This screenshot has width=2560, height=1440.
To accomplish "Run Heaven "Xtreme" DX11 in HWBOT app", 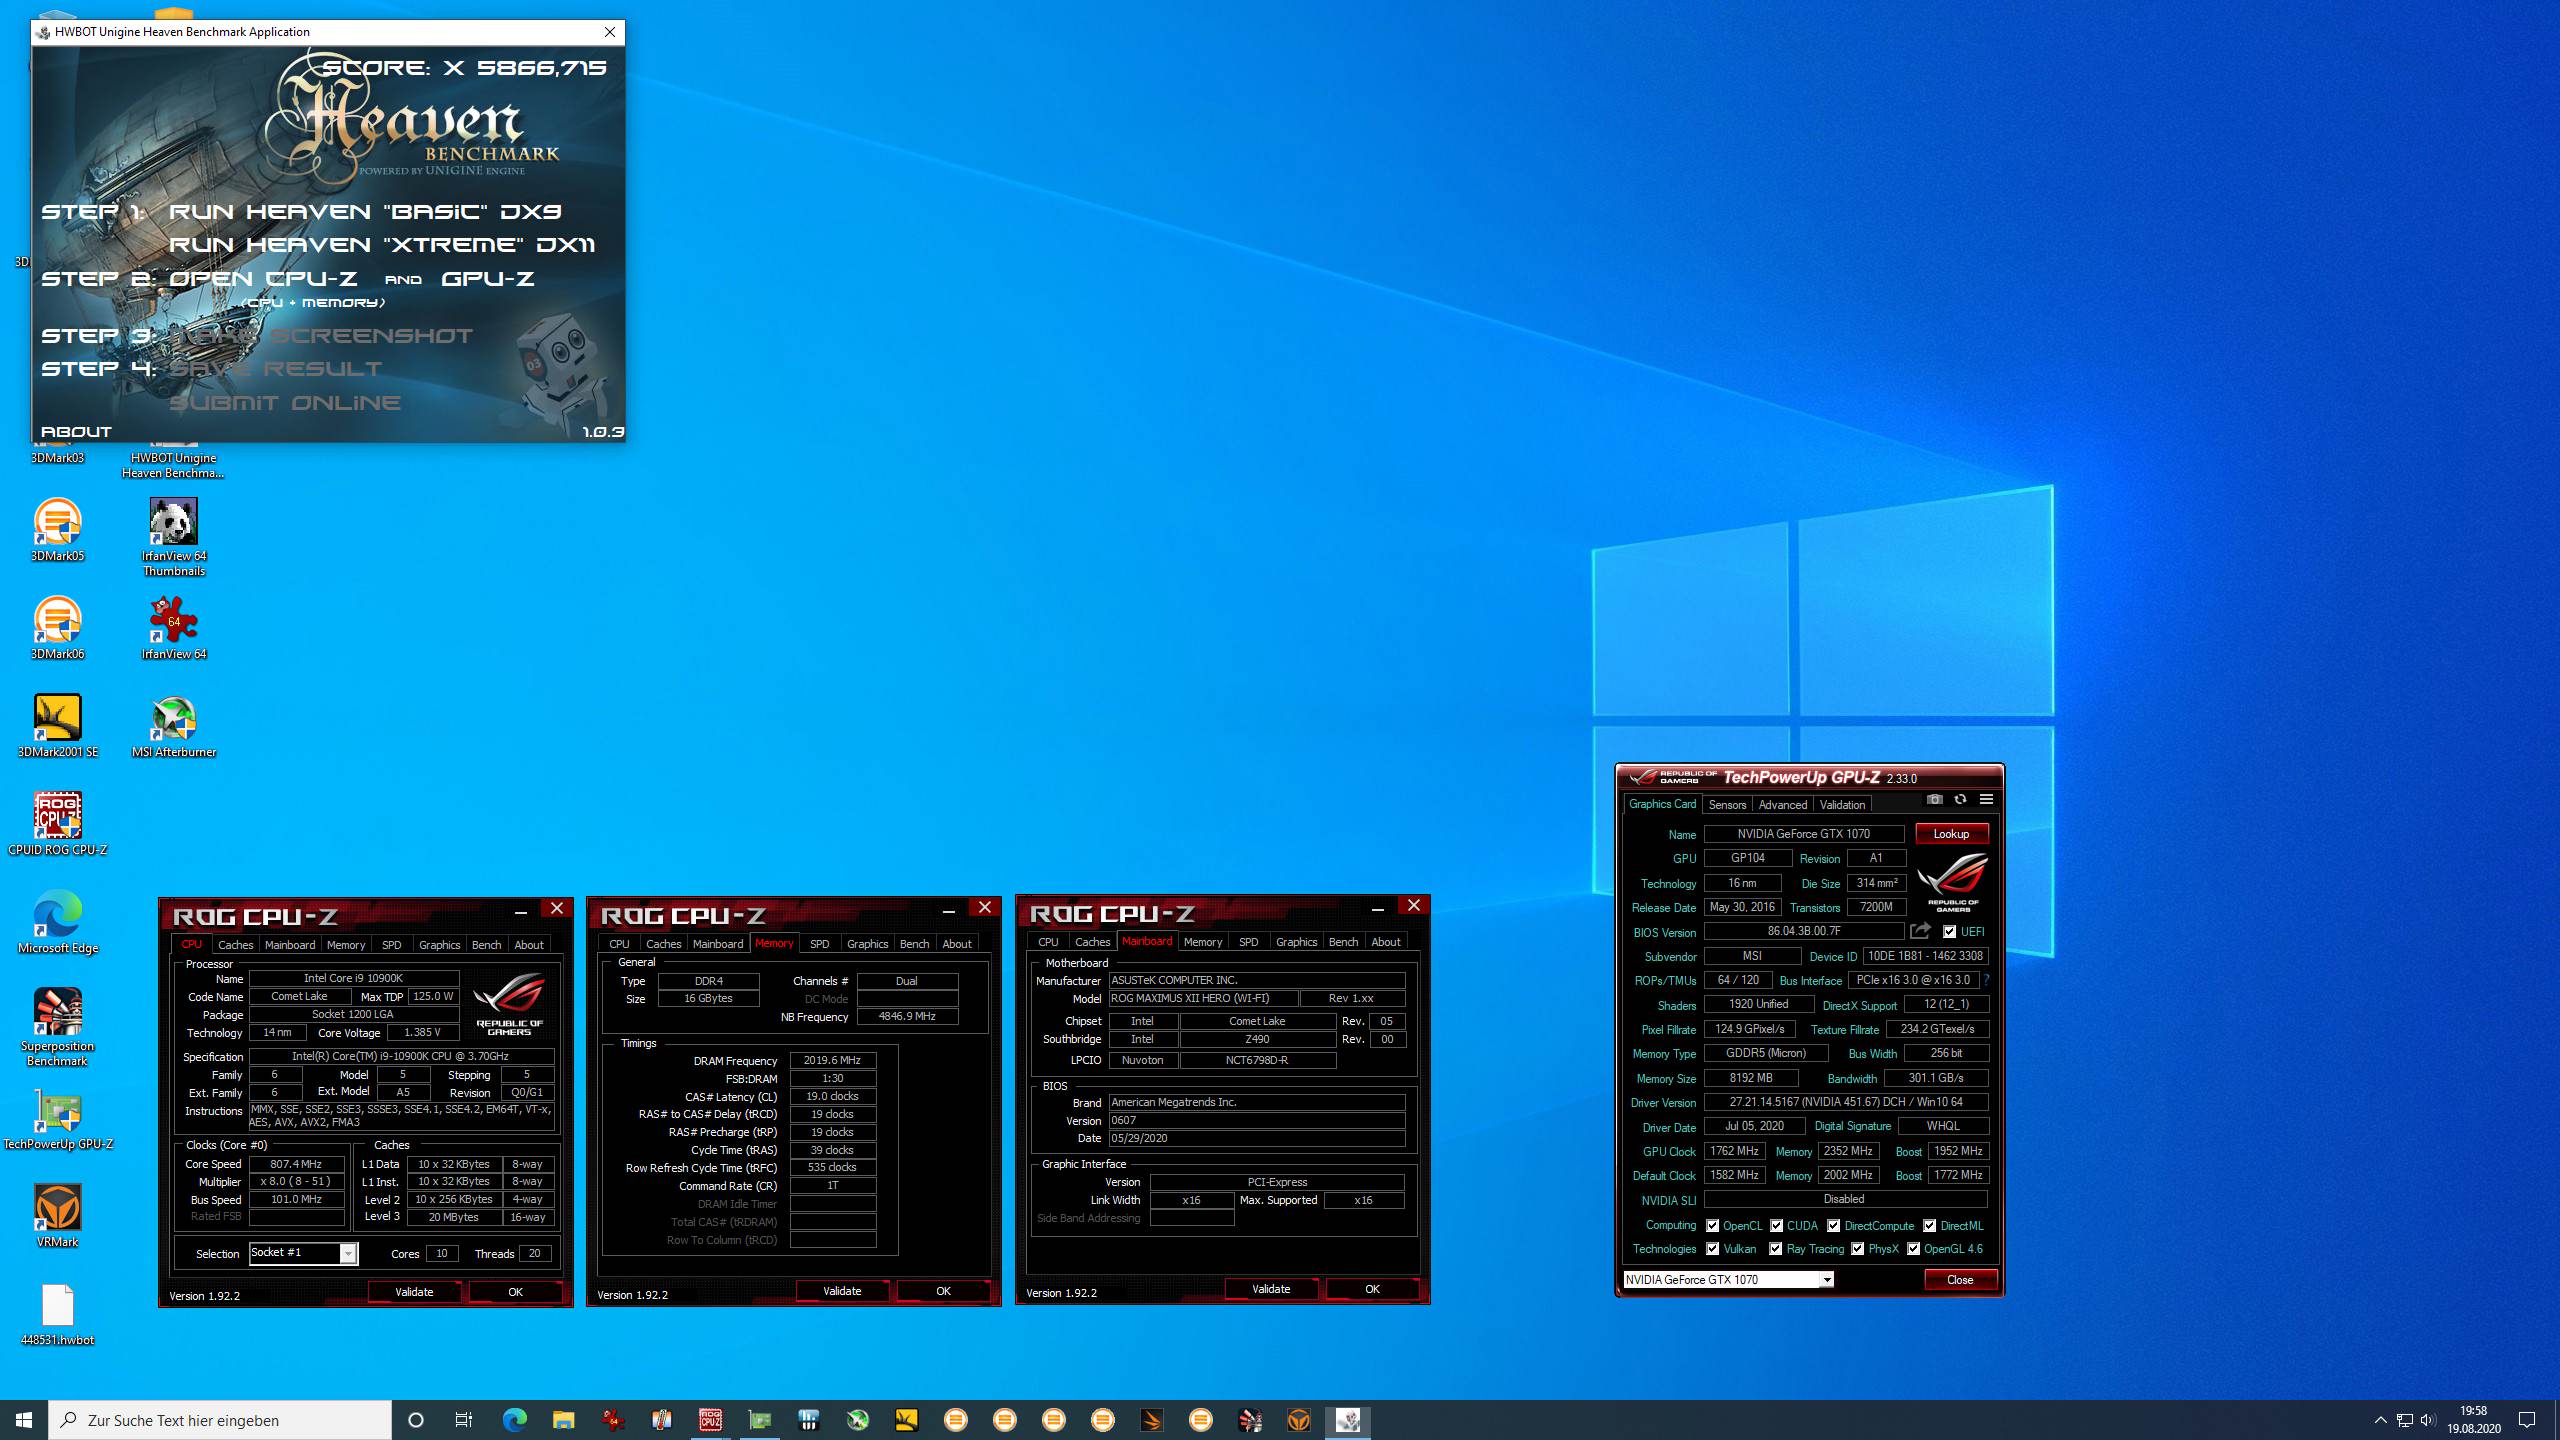I will click(382, 245).
